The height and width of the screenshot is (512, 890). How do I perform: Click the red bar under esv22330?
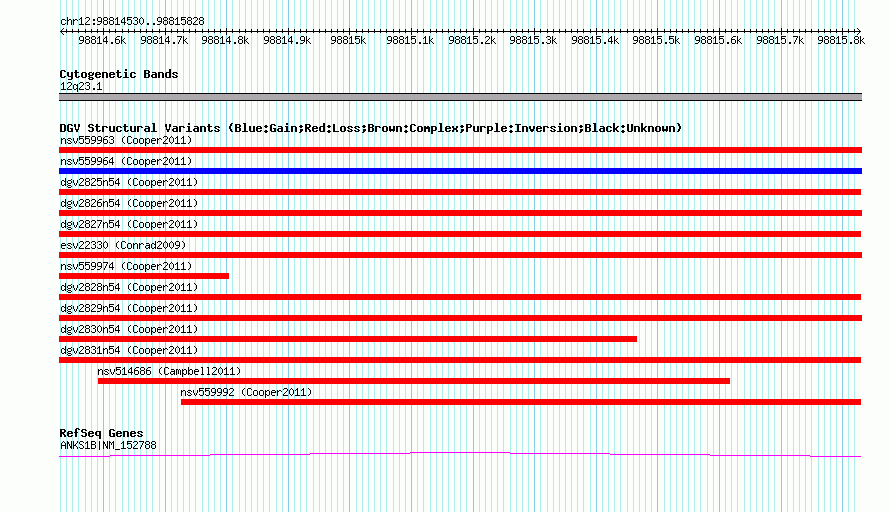[460, 255]
